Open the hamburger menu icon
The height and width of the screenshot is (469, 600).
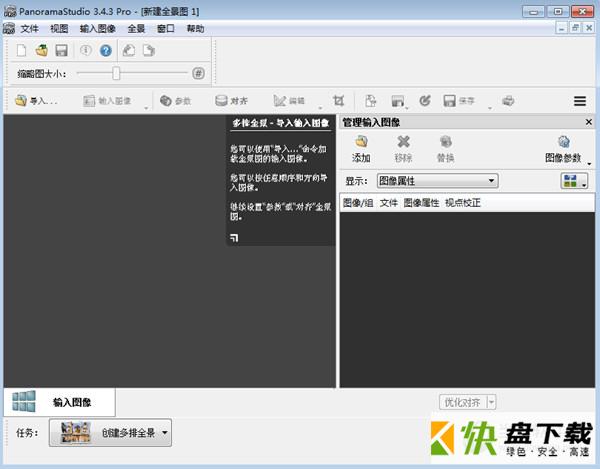click(x=580, y=101)
